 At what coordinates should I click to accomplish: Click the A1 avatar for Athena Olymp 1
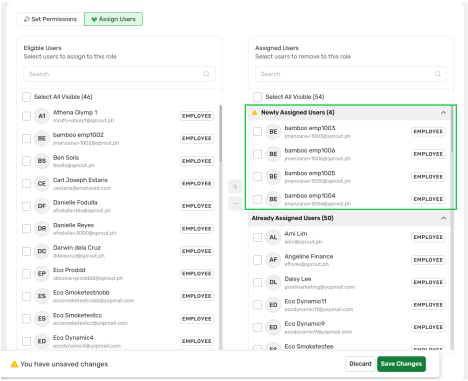tap(42, 116)
